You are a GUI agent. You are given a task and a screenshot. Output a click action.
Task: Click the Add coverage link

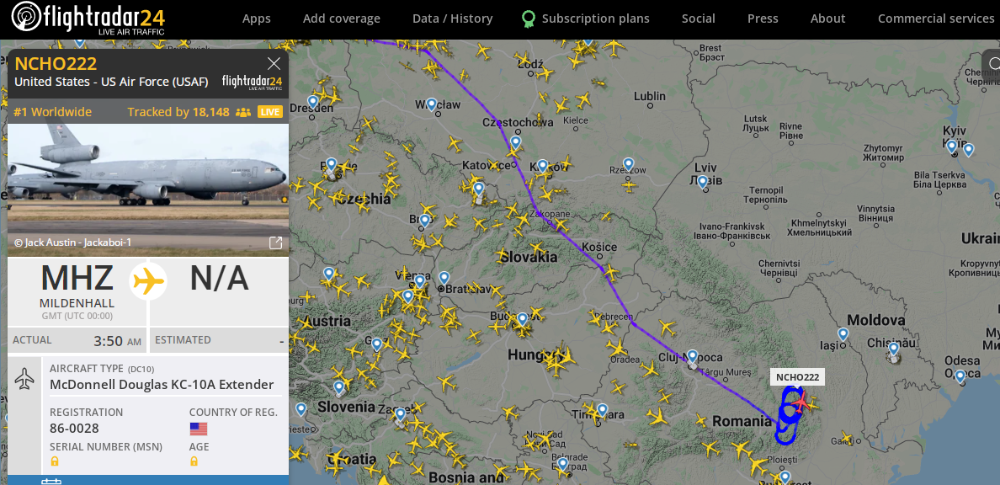(x=341, y=18)
